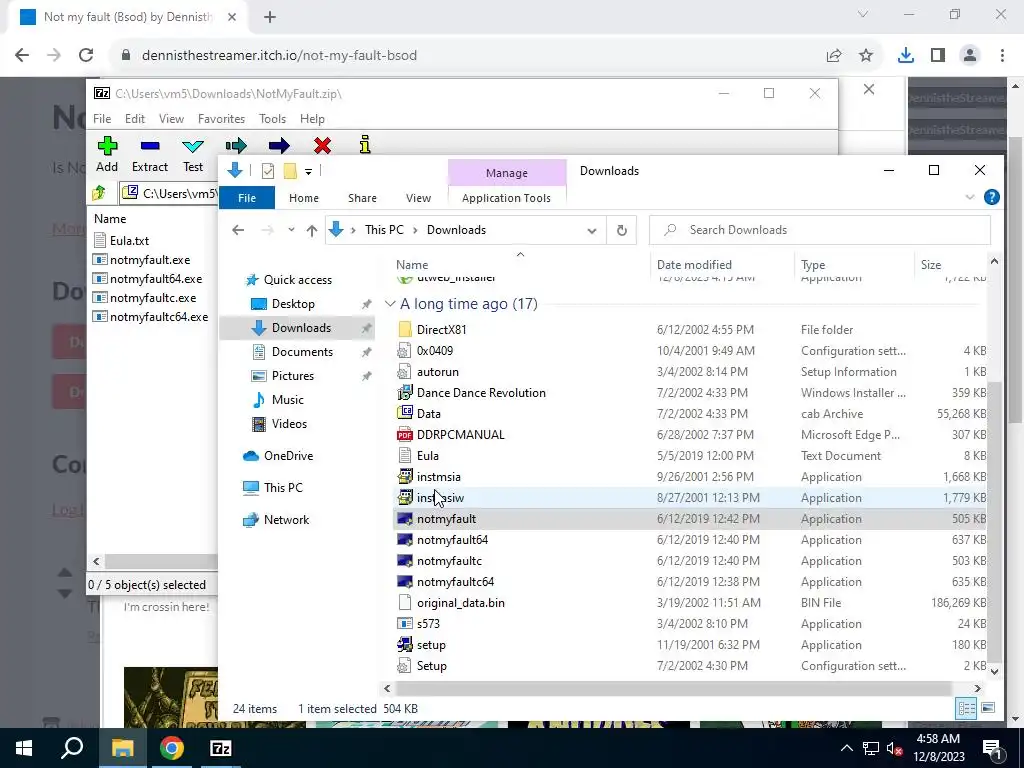Click the yellow Info icon in 7-Zip
This screenshot has height=768, width=1024.
365,144
